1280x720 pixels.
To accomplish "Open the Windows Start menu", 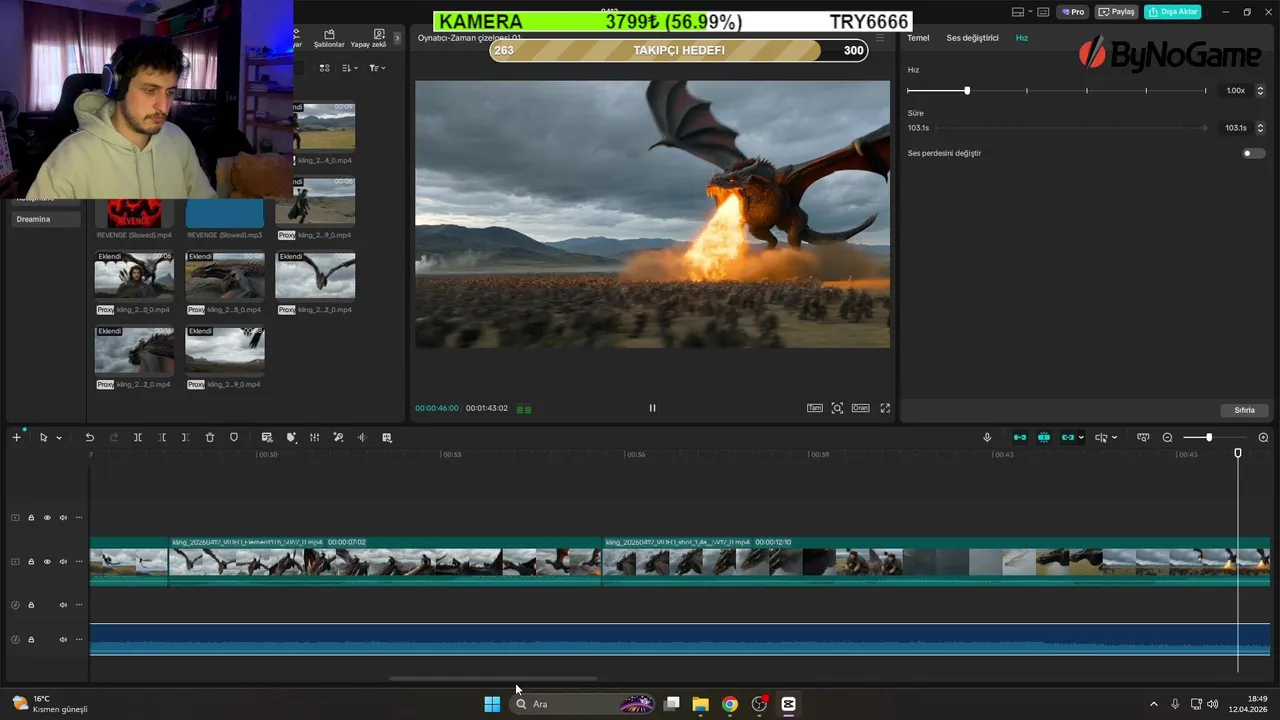I will tap(492, 704).
